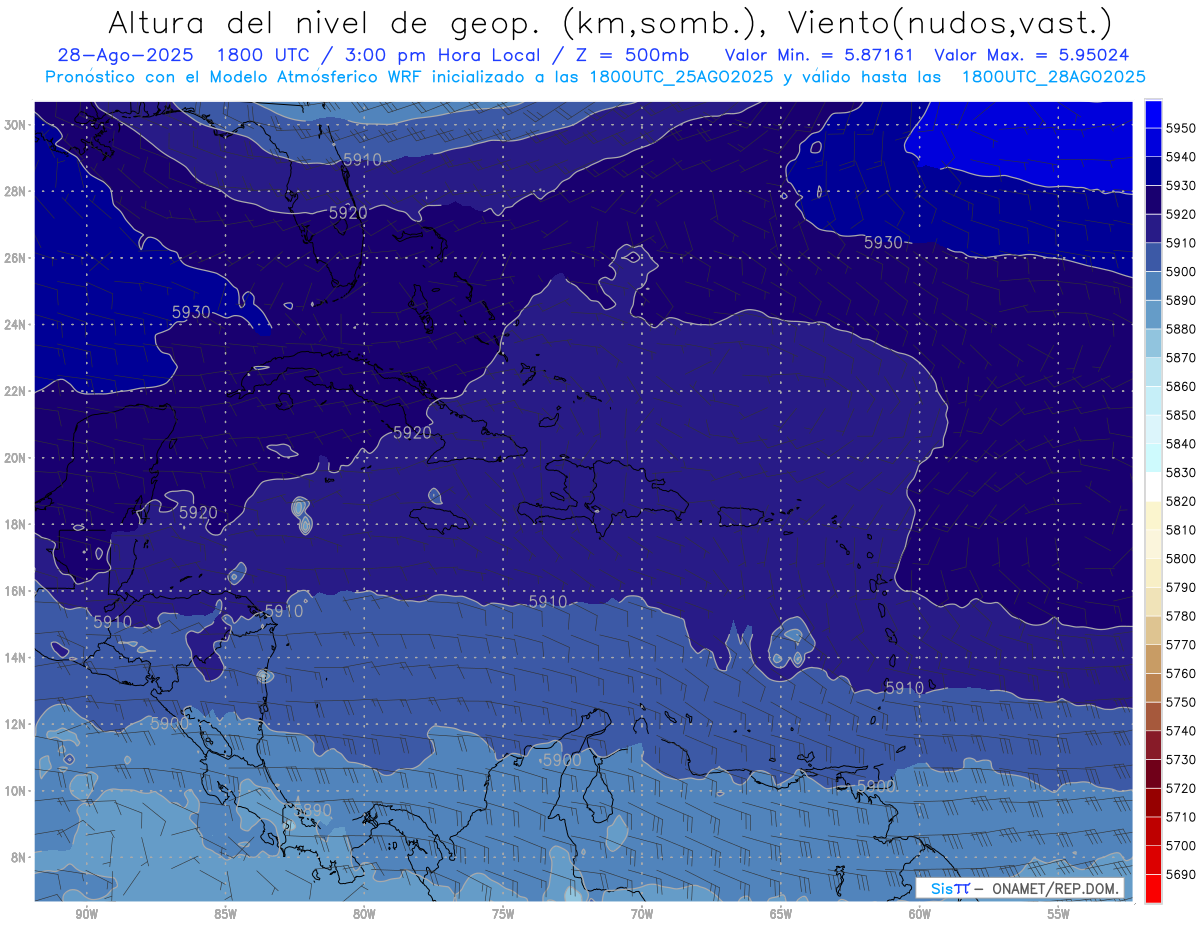Click legend value 5750

(1182, 702)
